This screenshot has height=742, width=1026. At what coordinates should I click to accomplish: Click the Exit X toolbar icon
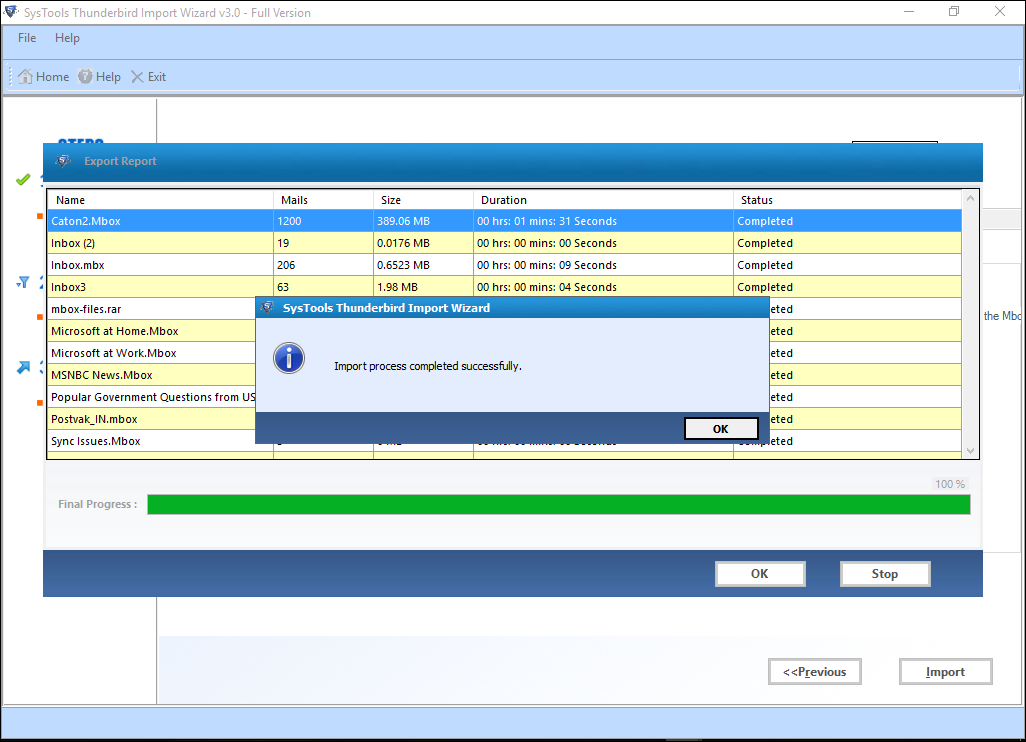[x=137, y=77]
